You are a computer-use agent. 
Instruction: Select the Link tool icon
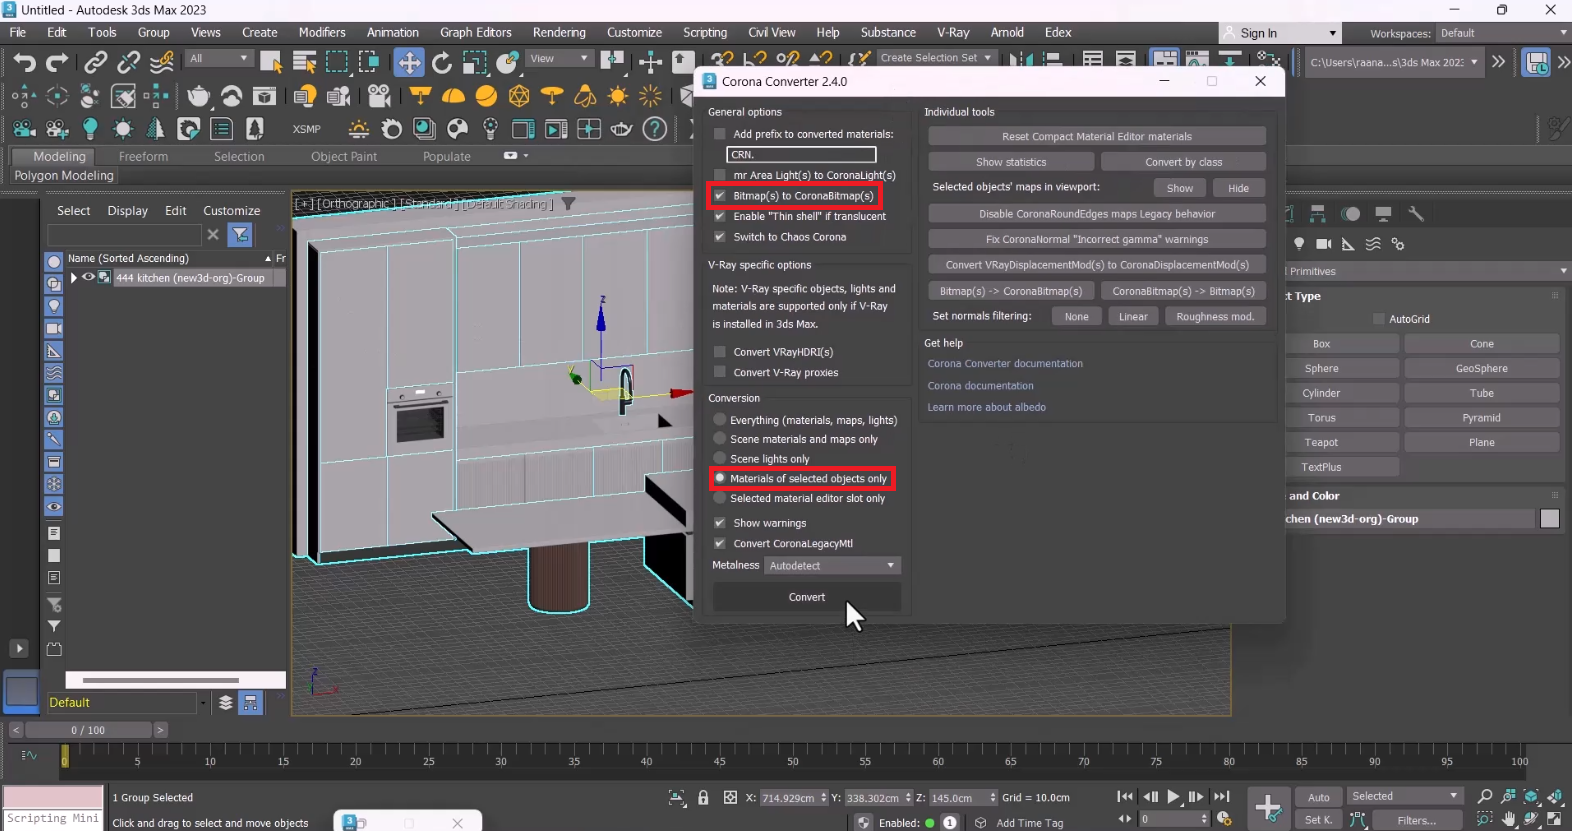pyautogui.click(x=95, y=62)
